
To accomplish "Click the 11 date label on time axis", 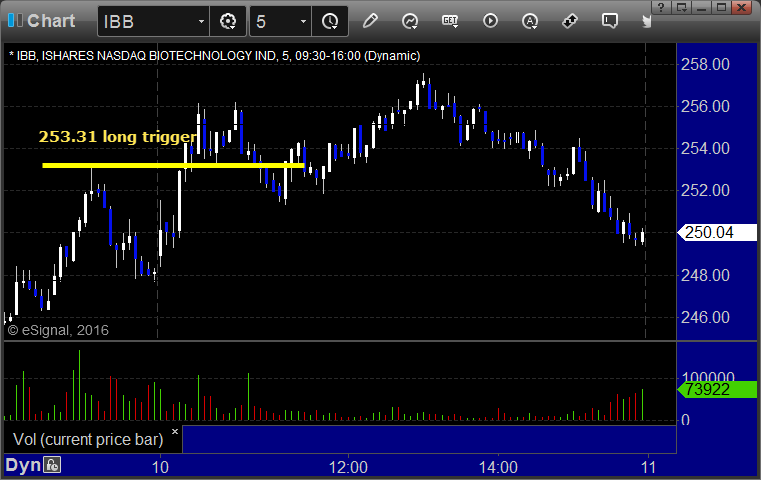I will point(648,467).
